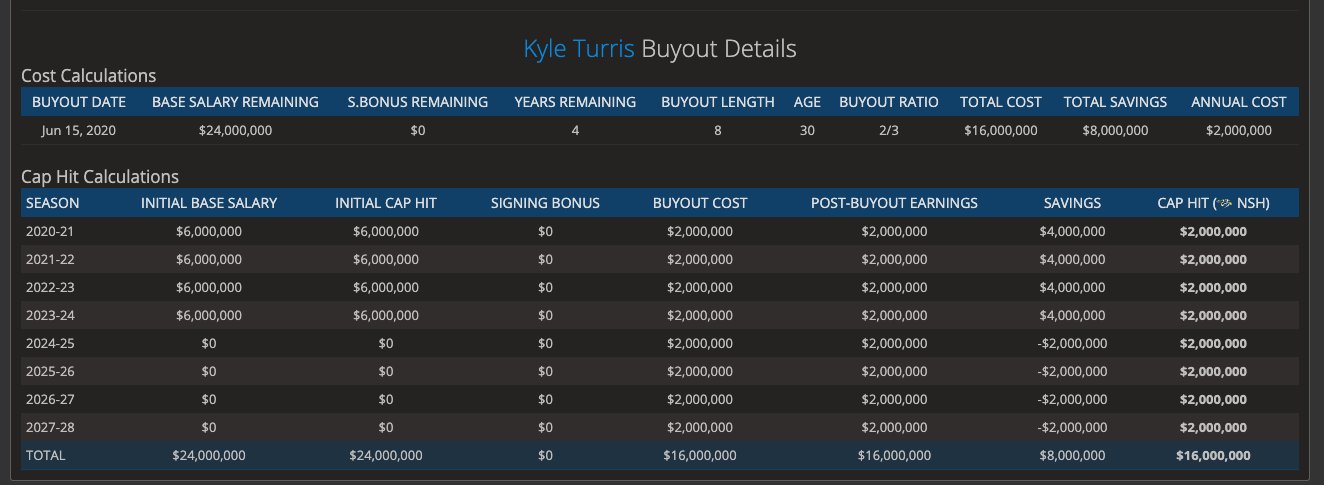This screenshot has height=485, width=1324.
Task: Click the 2026-27 season row label
Action: (x=50, y=399)
